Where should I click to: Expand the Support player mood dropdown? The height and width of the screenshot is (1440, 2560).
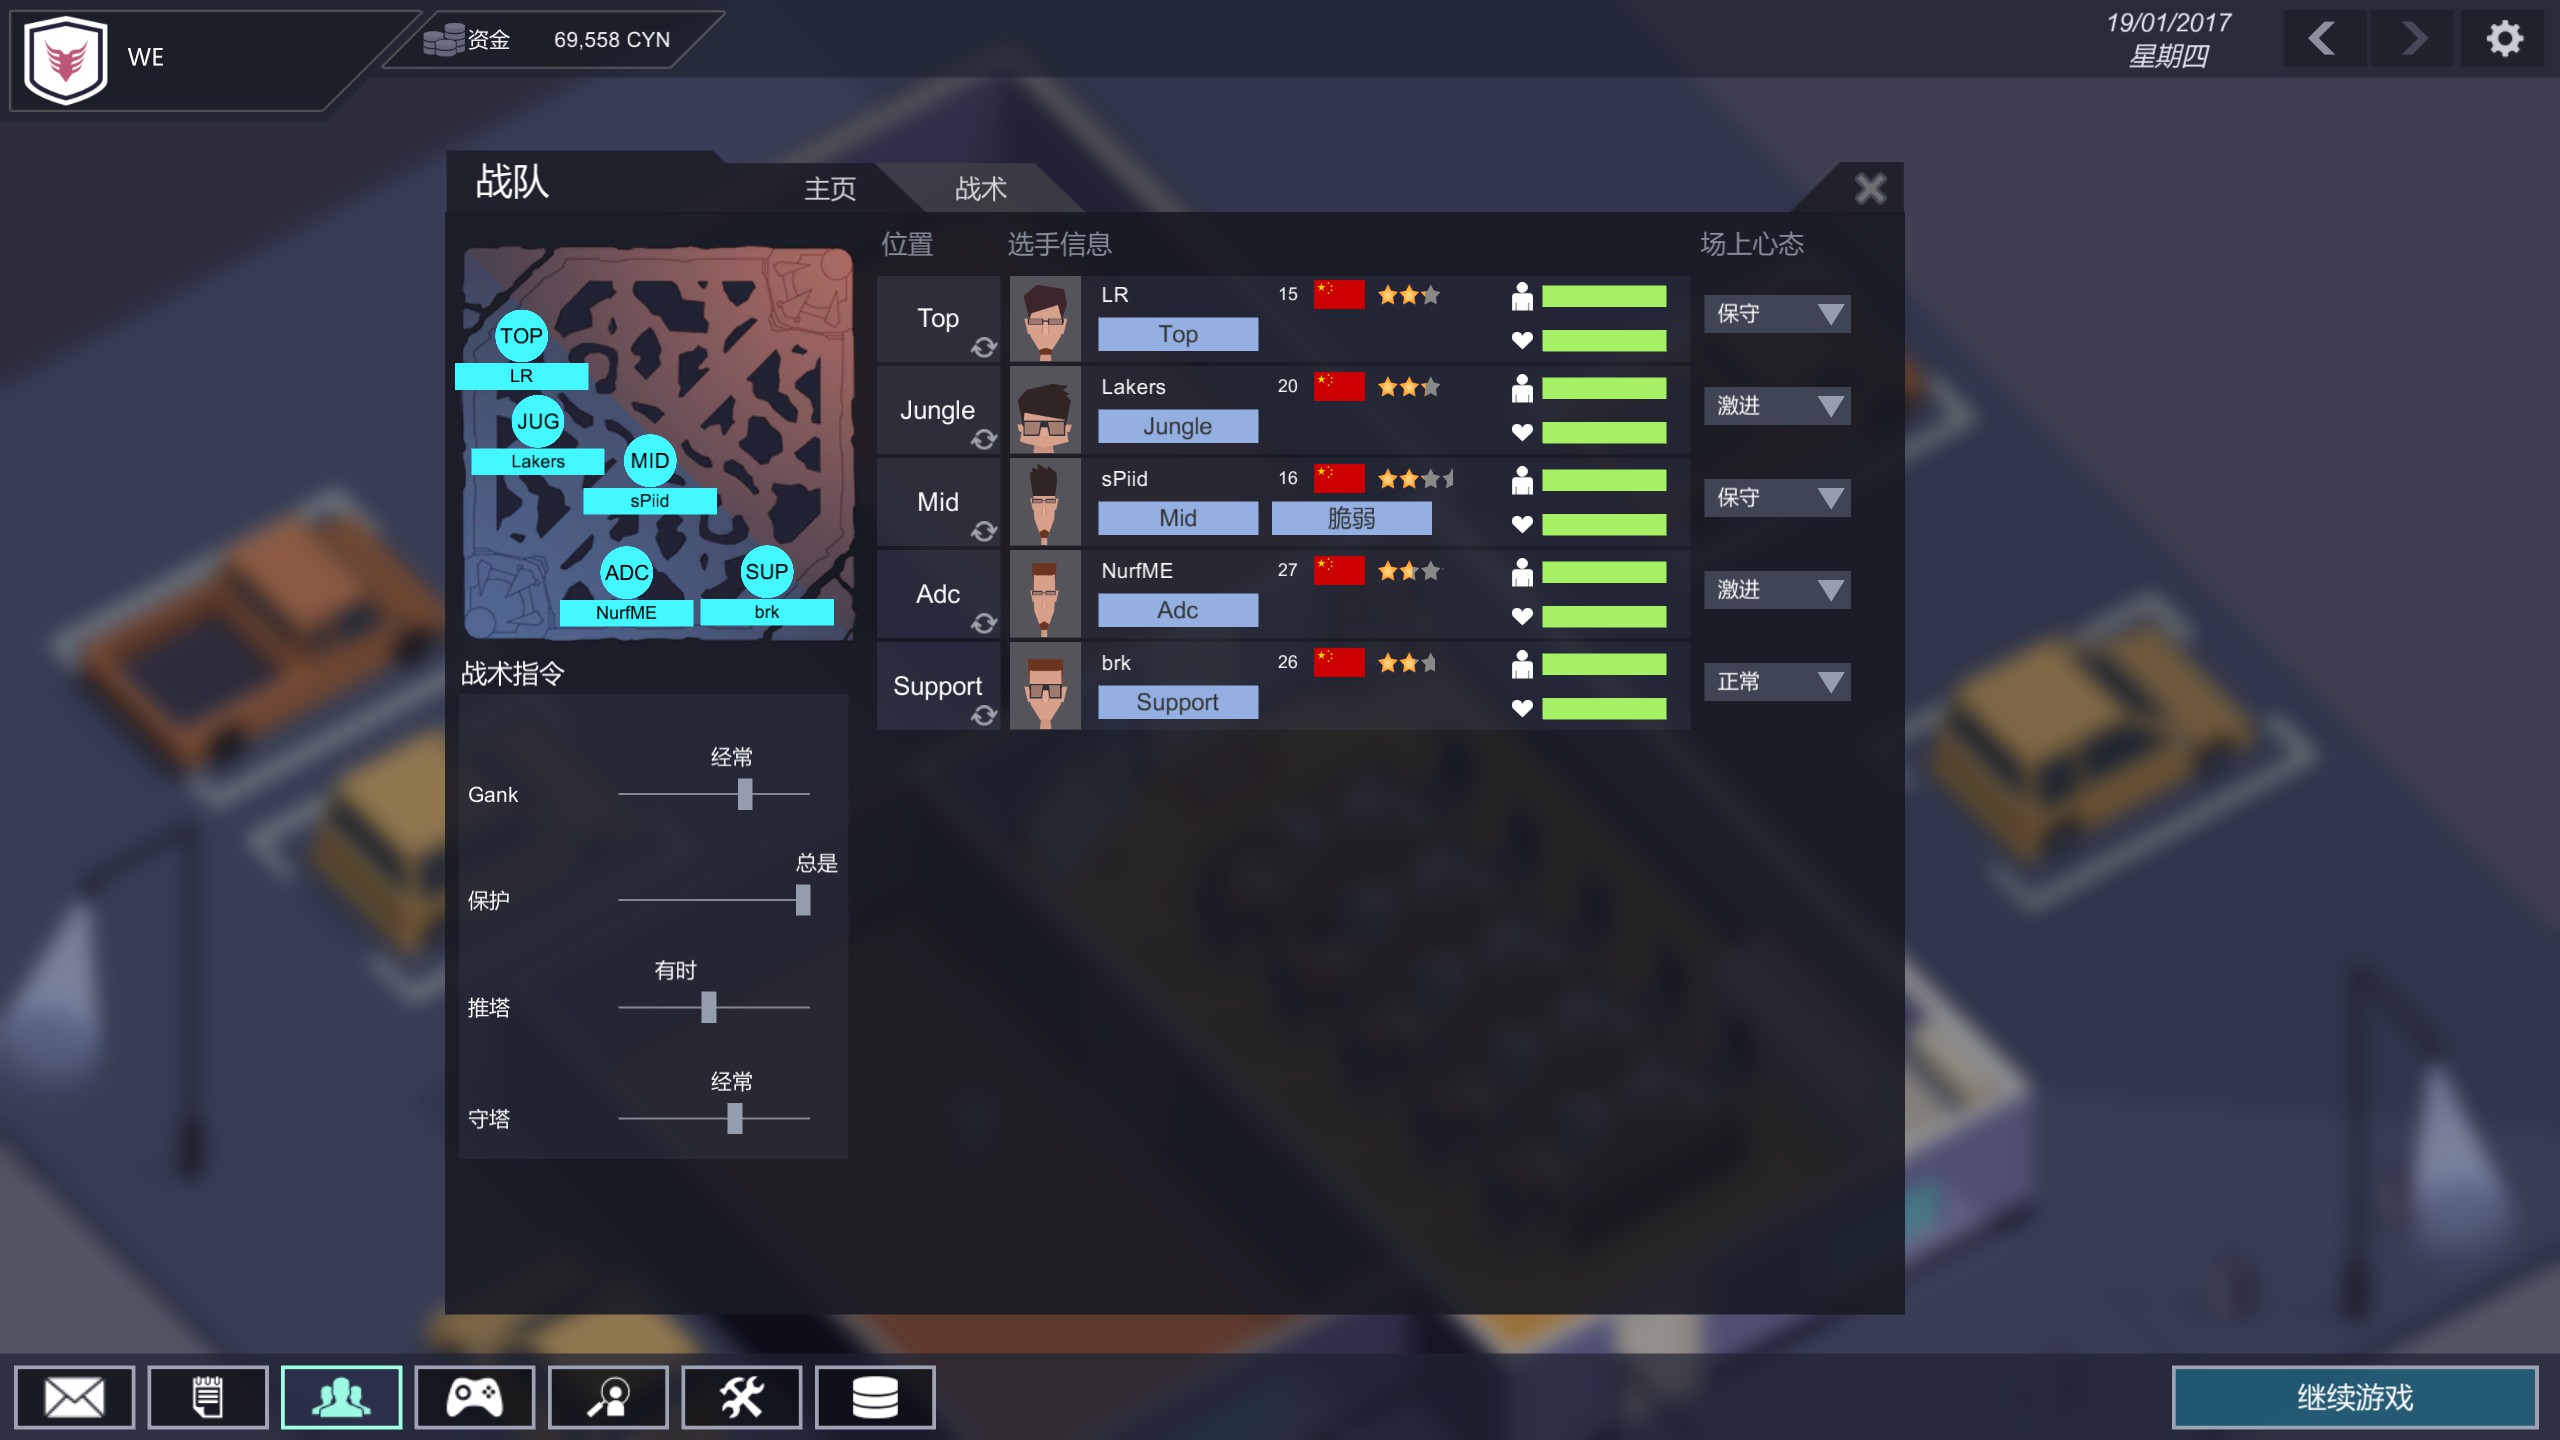pos(1776,680)
